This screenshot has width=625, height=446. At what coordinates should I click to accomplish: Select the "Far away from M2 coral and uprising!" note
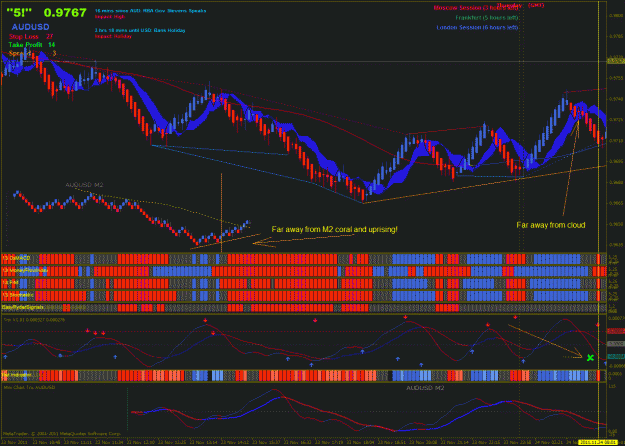(334, 230)
